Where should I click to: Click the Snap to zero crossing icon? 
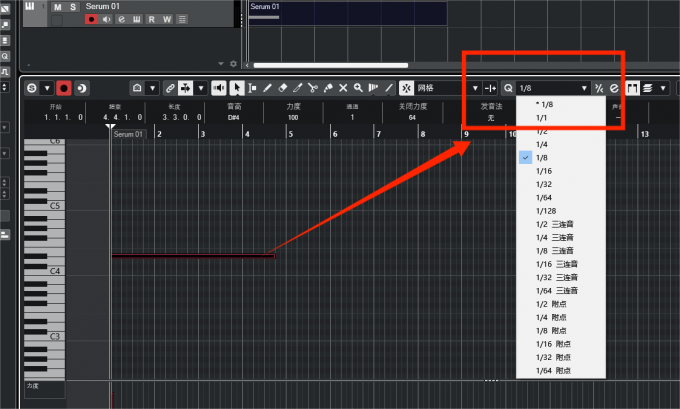point(490,88)
